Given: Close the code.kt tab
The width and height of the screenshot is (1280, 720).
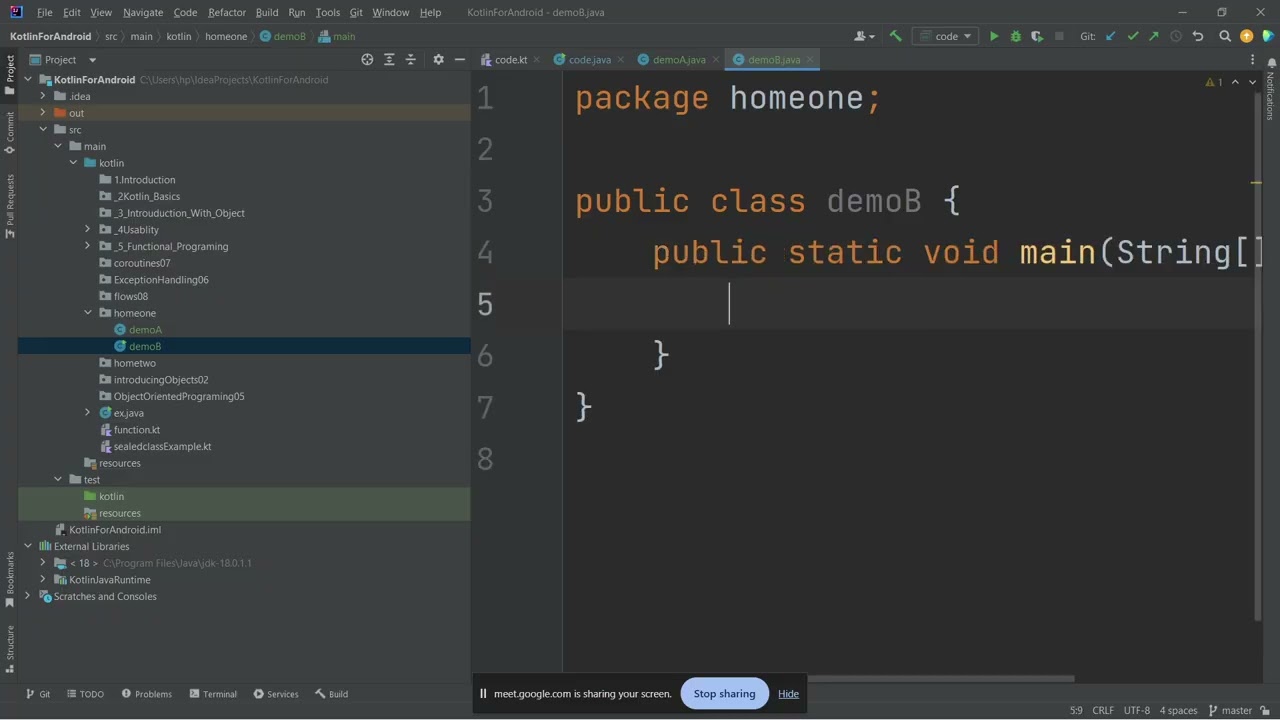Looking at the screenshot, I should pos(536,60).
